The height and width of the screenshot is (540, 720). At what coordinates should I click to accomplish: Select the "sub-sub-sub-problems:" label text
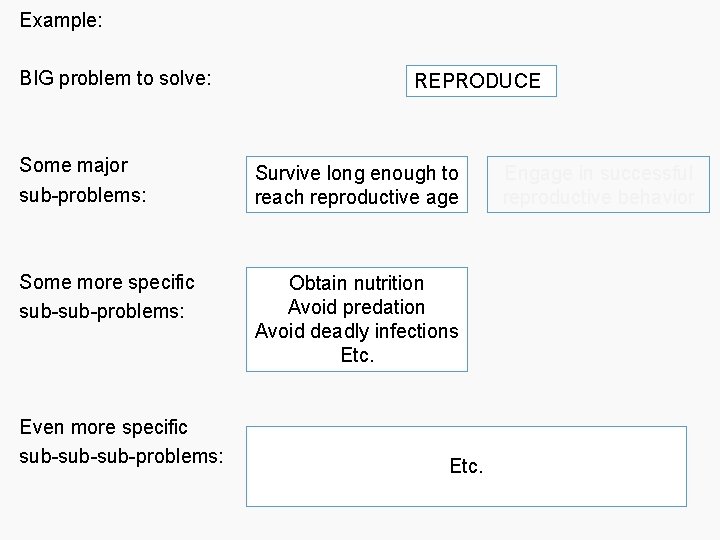tap(120, 456)
